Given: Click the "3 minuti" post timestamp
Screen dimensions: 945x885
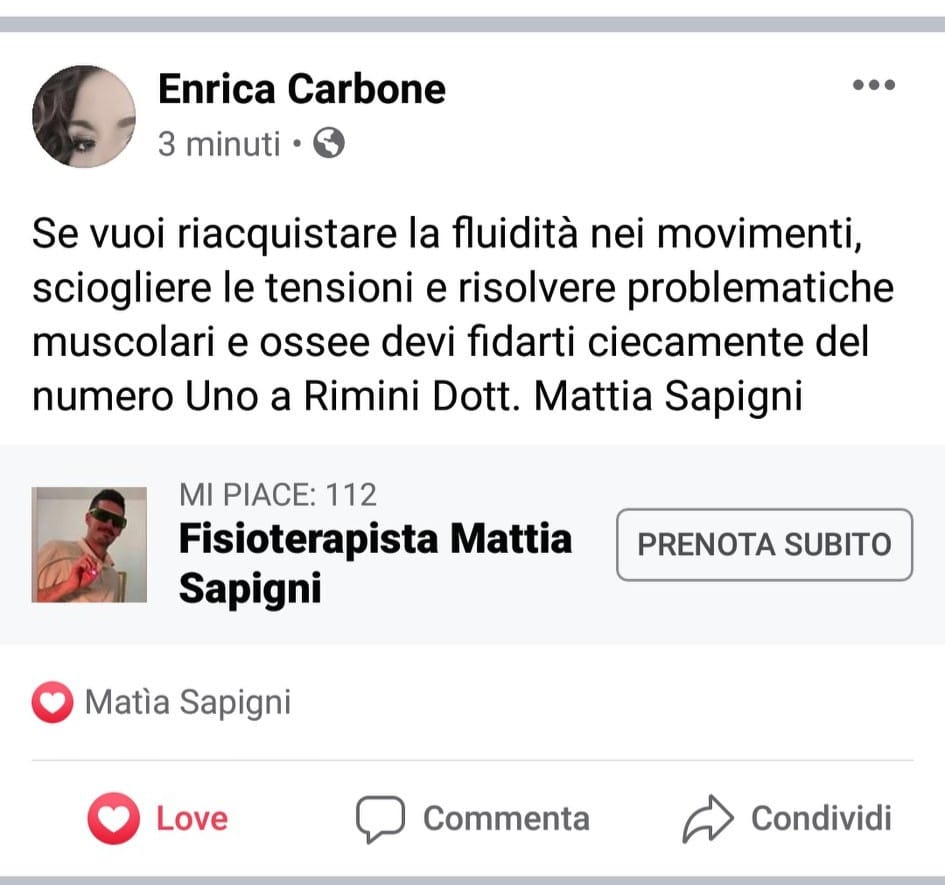Looking at the screenshot, I should (219, 145).
